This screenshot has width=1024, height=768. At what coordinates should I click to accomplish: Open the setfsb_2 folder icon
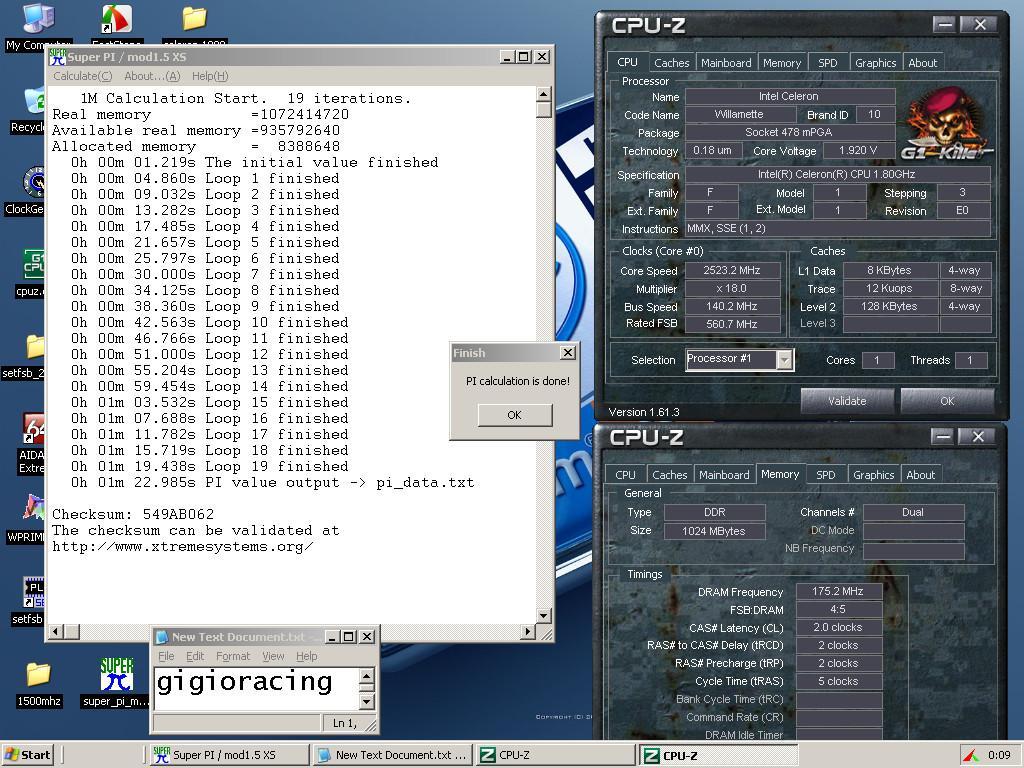[34, 346]
